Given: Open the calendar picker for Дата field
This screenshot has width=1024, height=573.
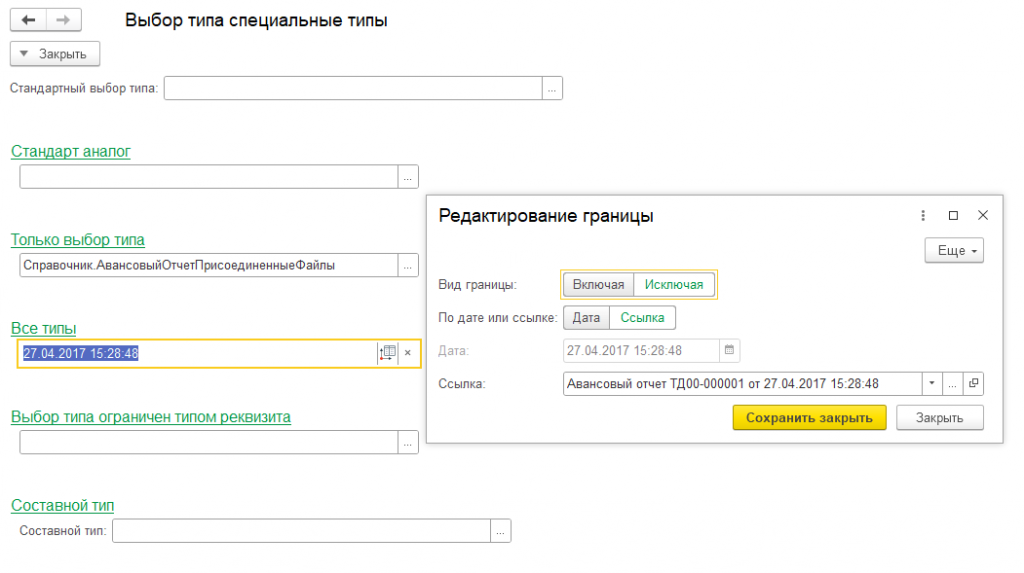Looking at the screenshot, I should click(729, 351).
